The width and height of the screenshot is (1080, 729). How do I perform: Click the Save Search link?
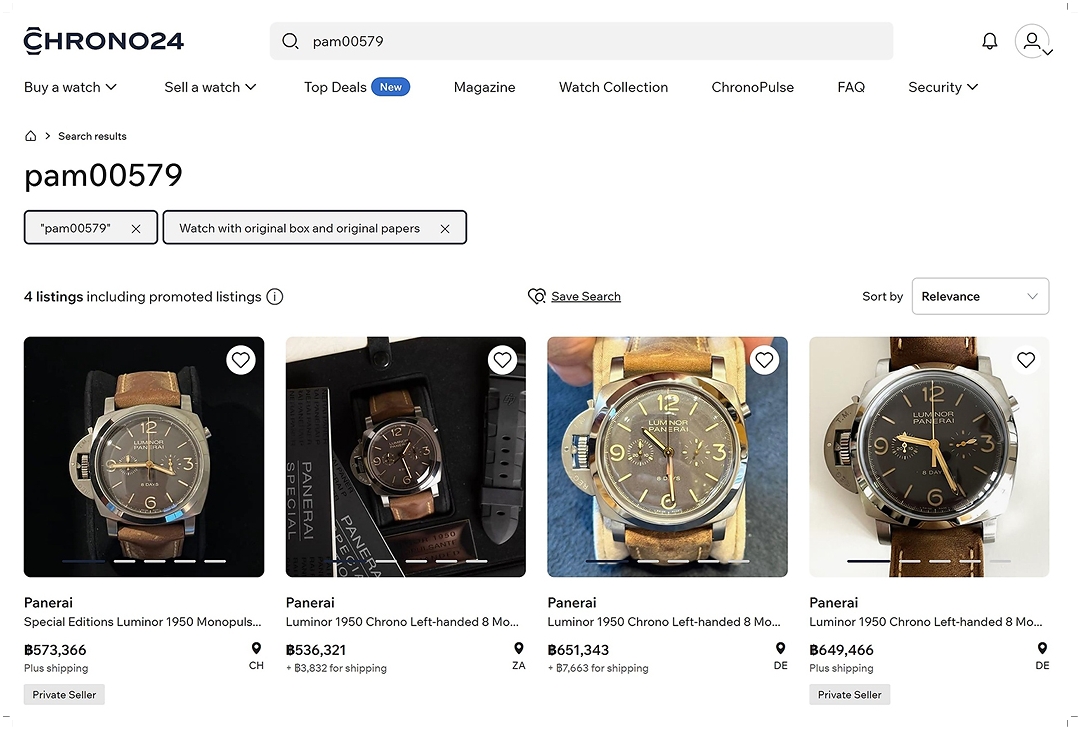(x=585, y=297)
